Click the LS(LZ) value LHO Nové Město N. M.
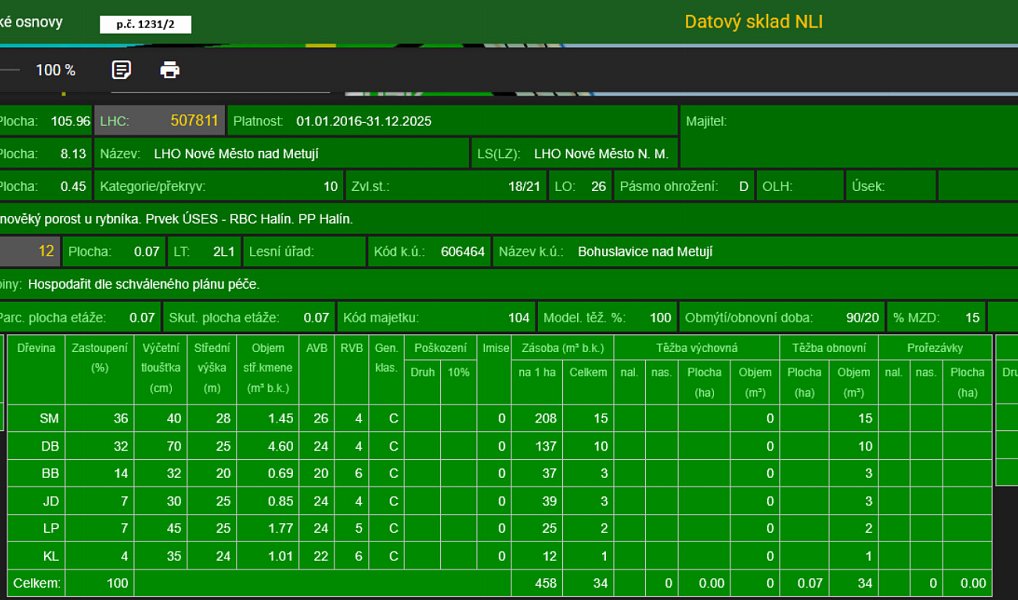The image size is (1018, 600). click(601, 154)
